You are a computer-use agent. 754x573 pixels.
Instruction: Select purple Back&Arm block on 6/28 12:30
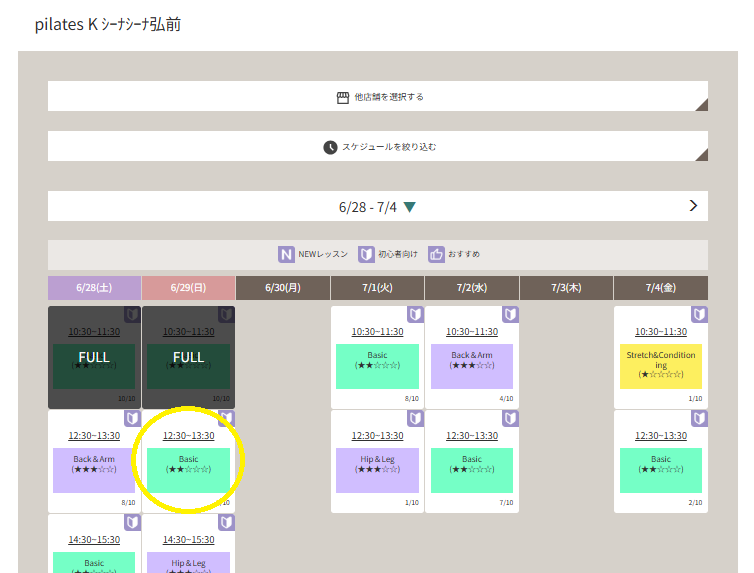tap(94, 471)
